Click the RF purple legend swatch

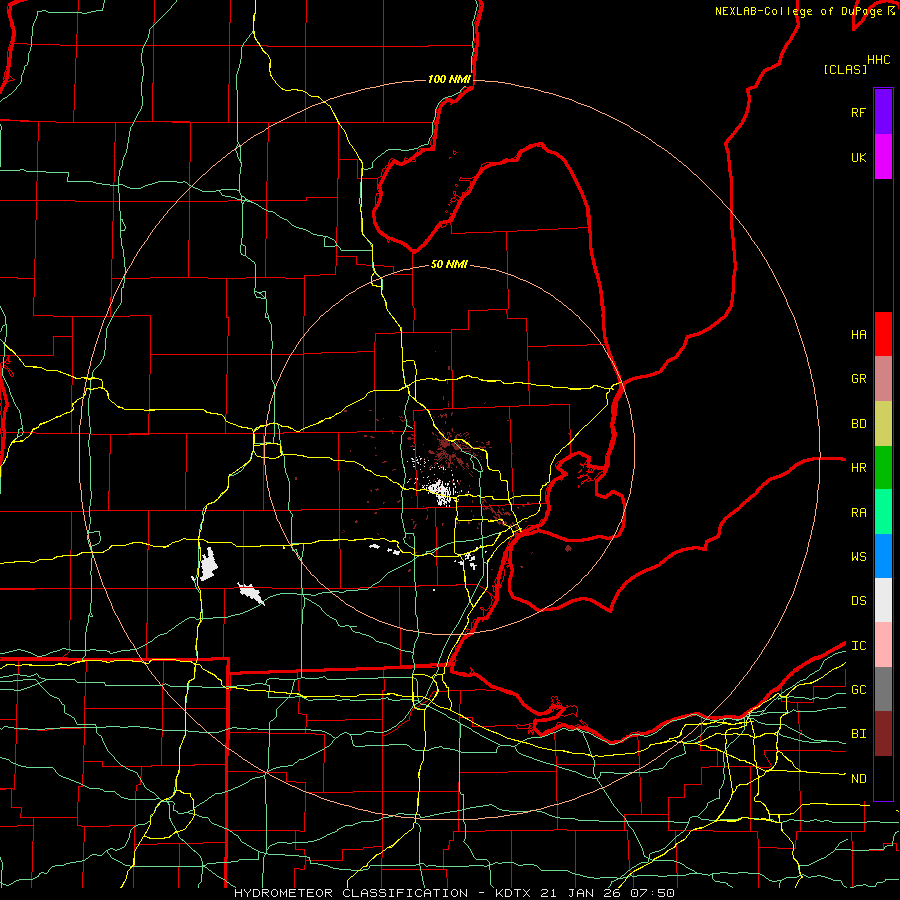click(883, 112)
